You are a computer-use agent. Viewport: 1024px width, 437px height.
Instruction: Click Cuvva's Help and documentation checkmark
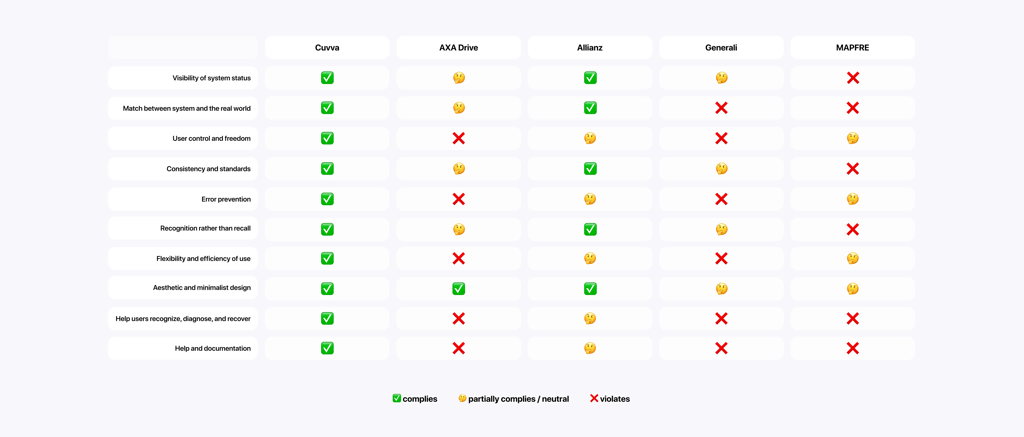click(x=327, y=348)
